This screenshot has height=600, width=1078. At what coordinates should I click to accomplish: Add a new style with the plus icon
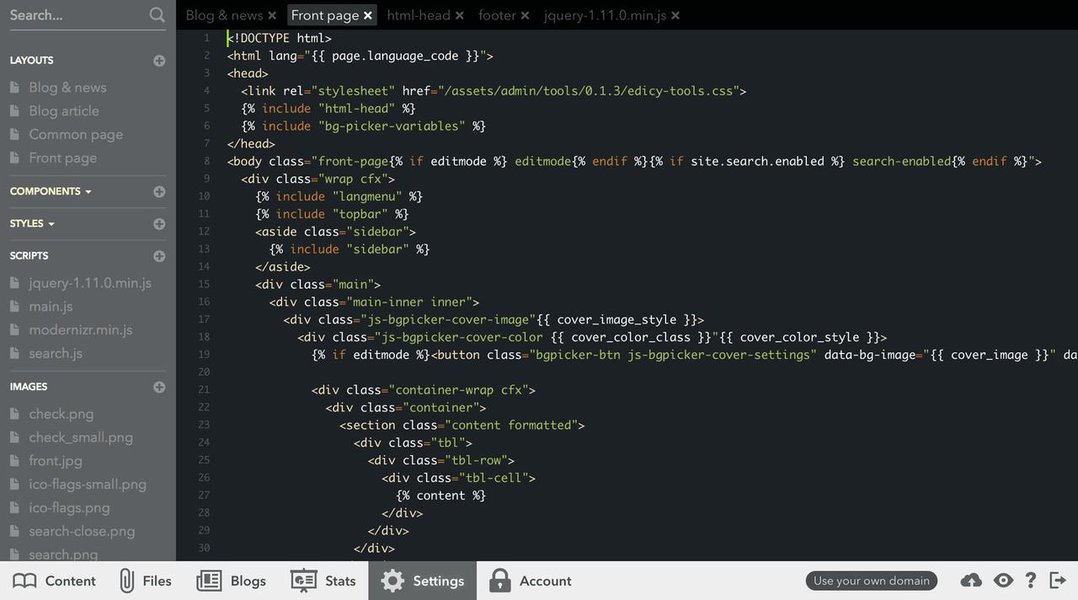click(158, 223)
